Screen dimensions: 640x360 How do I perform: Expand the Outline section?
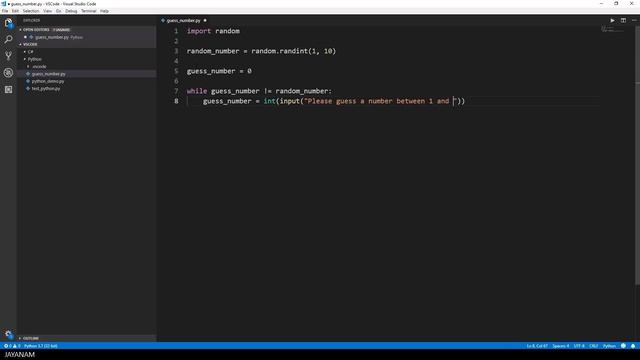[x=30, y=338]
